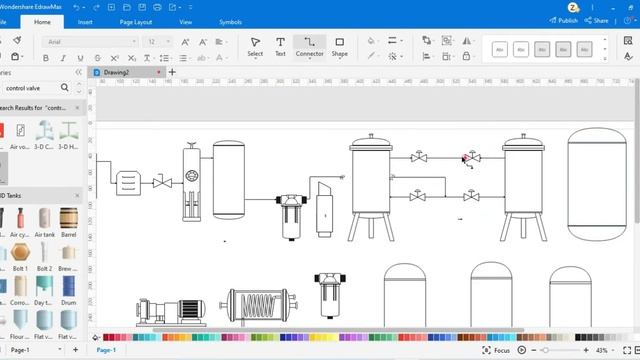Open bullet list dropdown

[184, 58]
